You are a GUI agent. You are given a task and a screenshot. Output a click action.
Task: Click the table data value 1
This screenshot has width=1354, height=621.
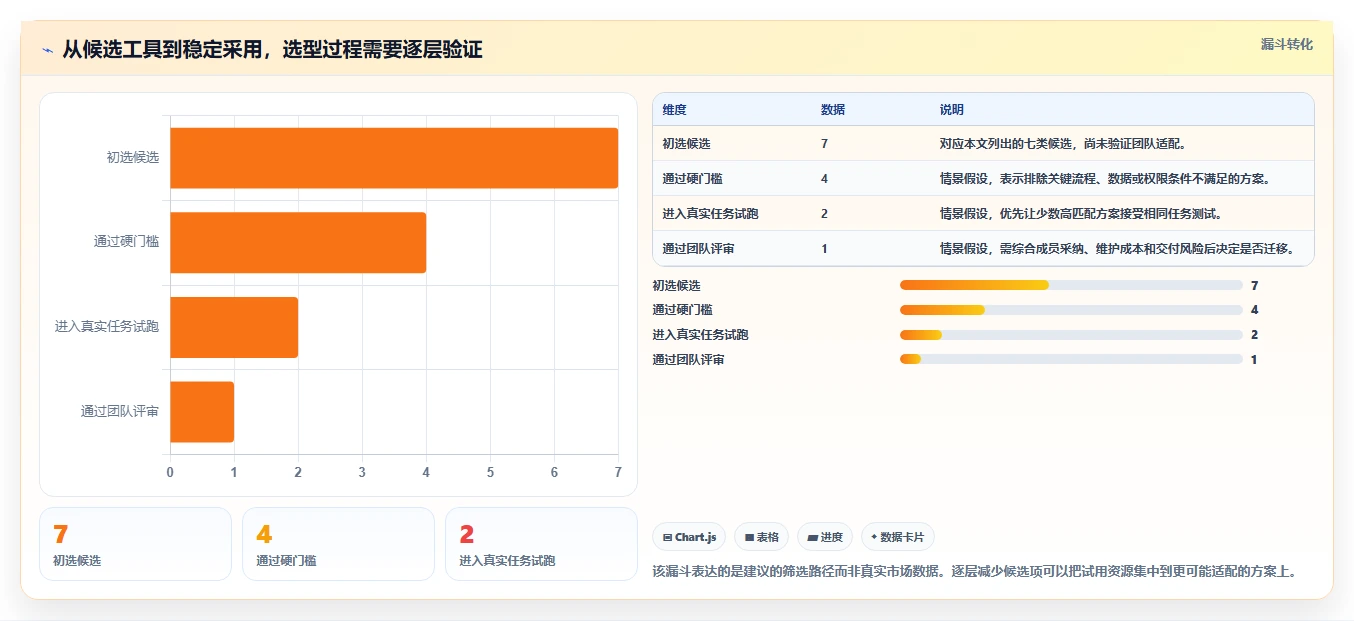[824, 249]
